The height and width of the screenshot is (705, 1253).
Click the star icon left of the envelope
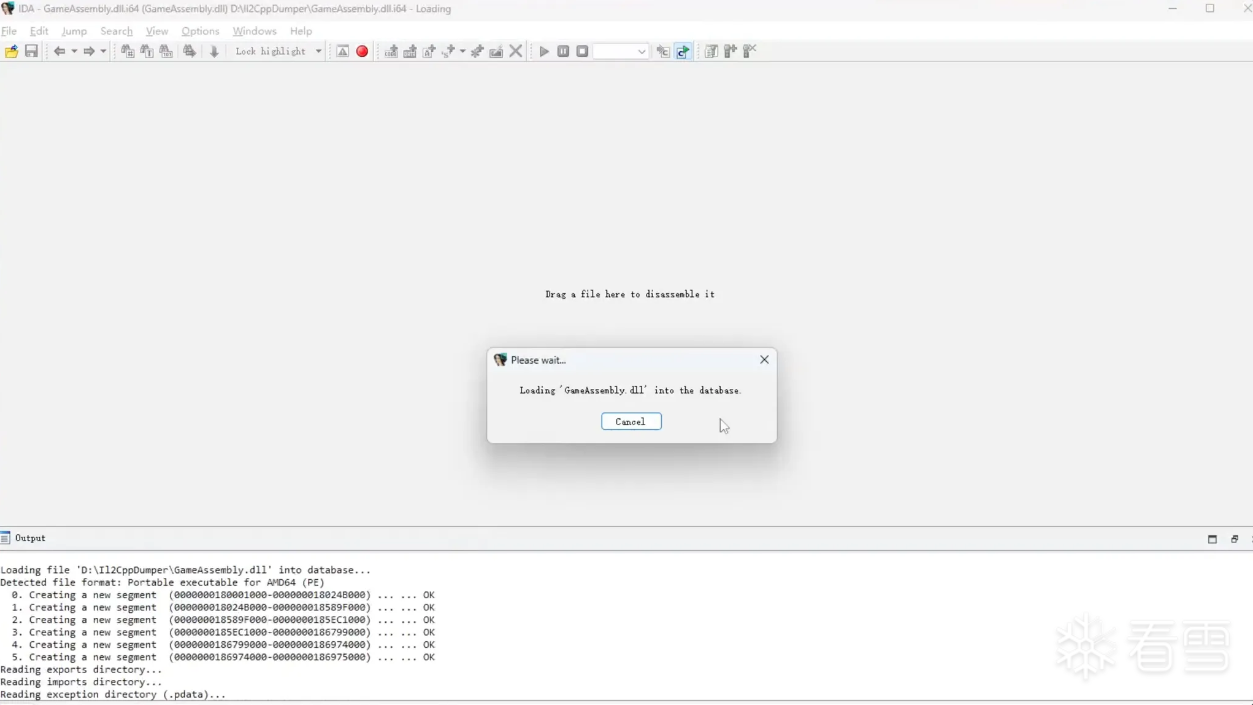tap(477, 51)
